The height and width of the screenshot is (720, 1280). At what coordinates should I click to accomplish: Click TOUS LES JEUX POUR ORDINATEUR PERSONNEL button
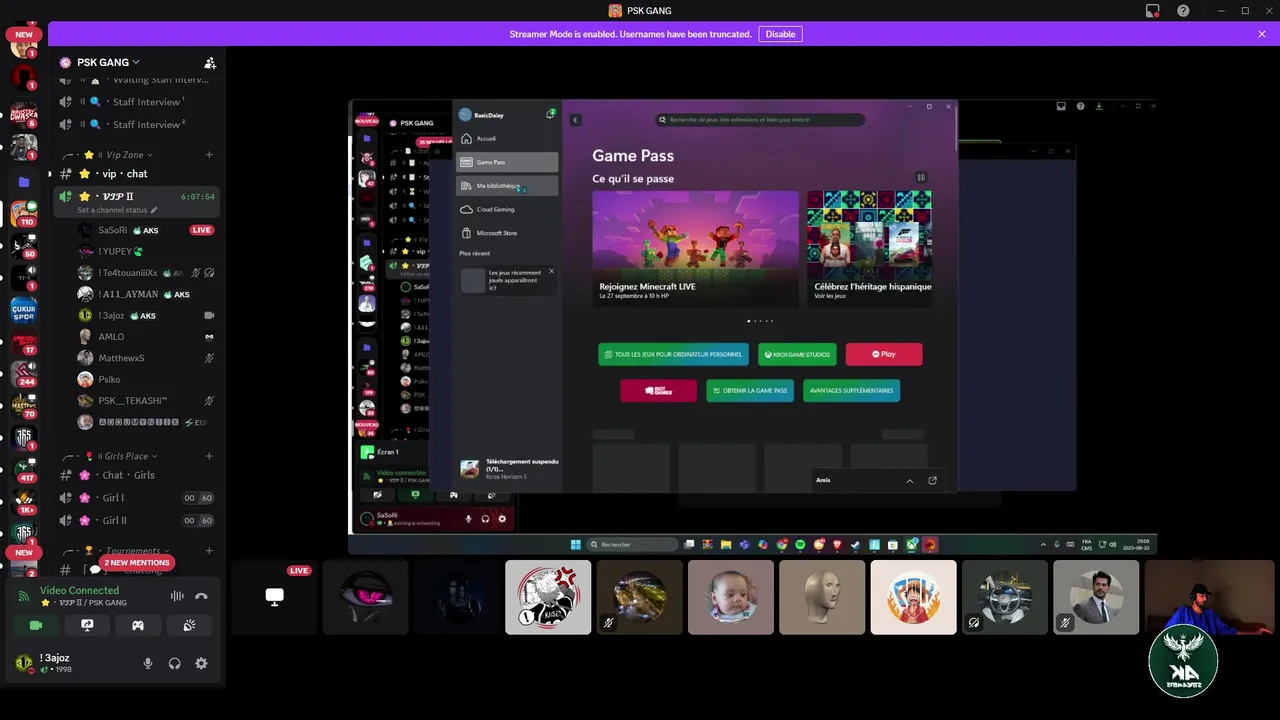point(673,354)
